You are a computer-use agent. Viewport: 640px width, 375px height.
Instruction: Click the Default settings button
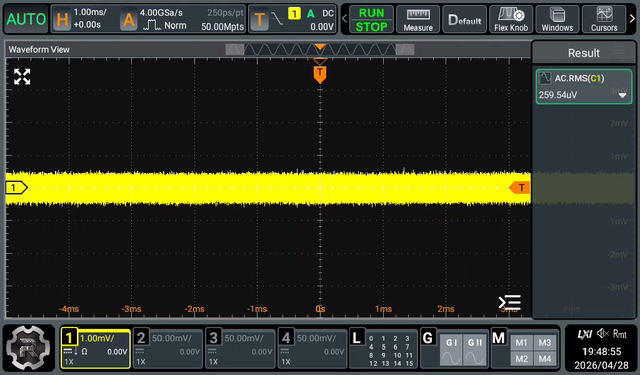tap(464, 19)
